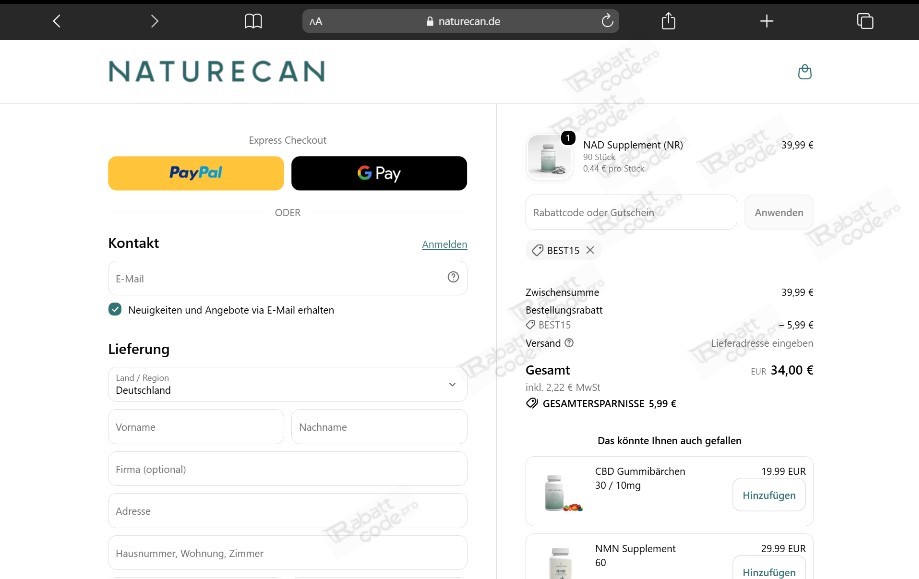919x579 pixels.
Task: Open the share sheet icon
Action: (668, 21)
